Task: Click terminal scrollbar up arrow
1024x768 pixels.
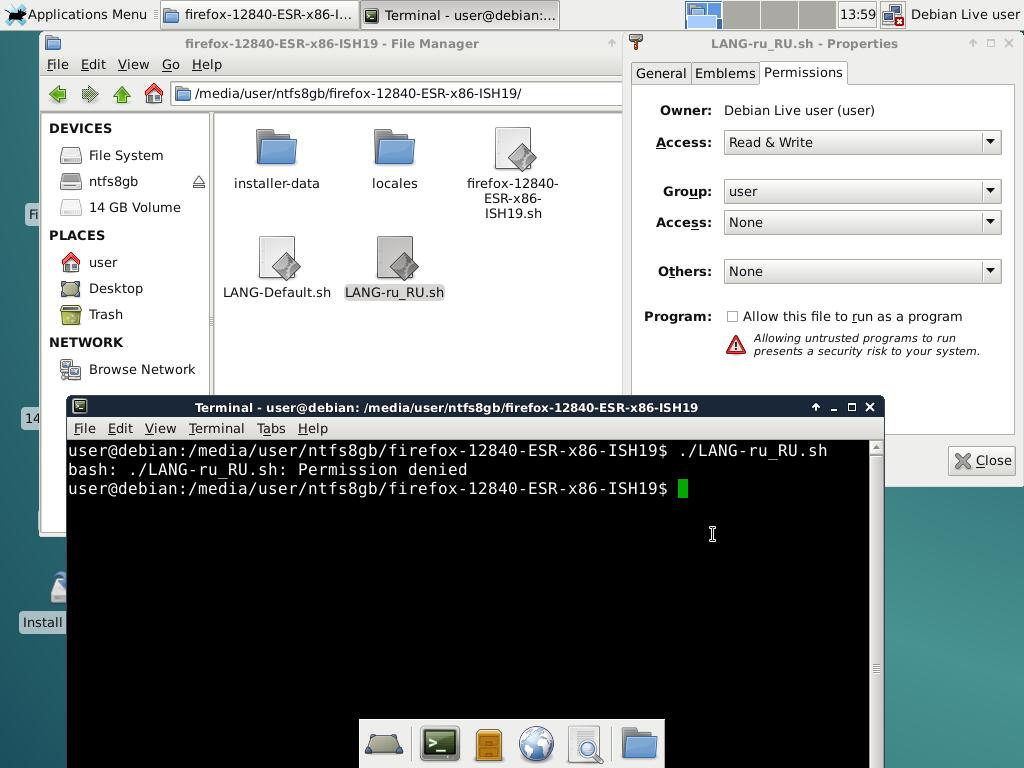Action: 876,447
